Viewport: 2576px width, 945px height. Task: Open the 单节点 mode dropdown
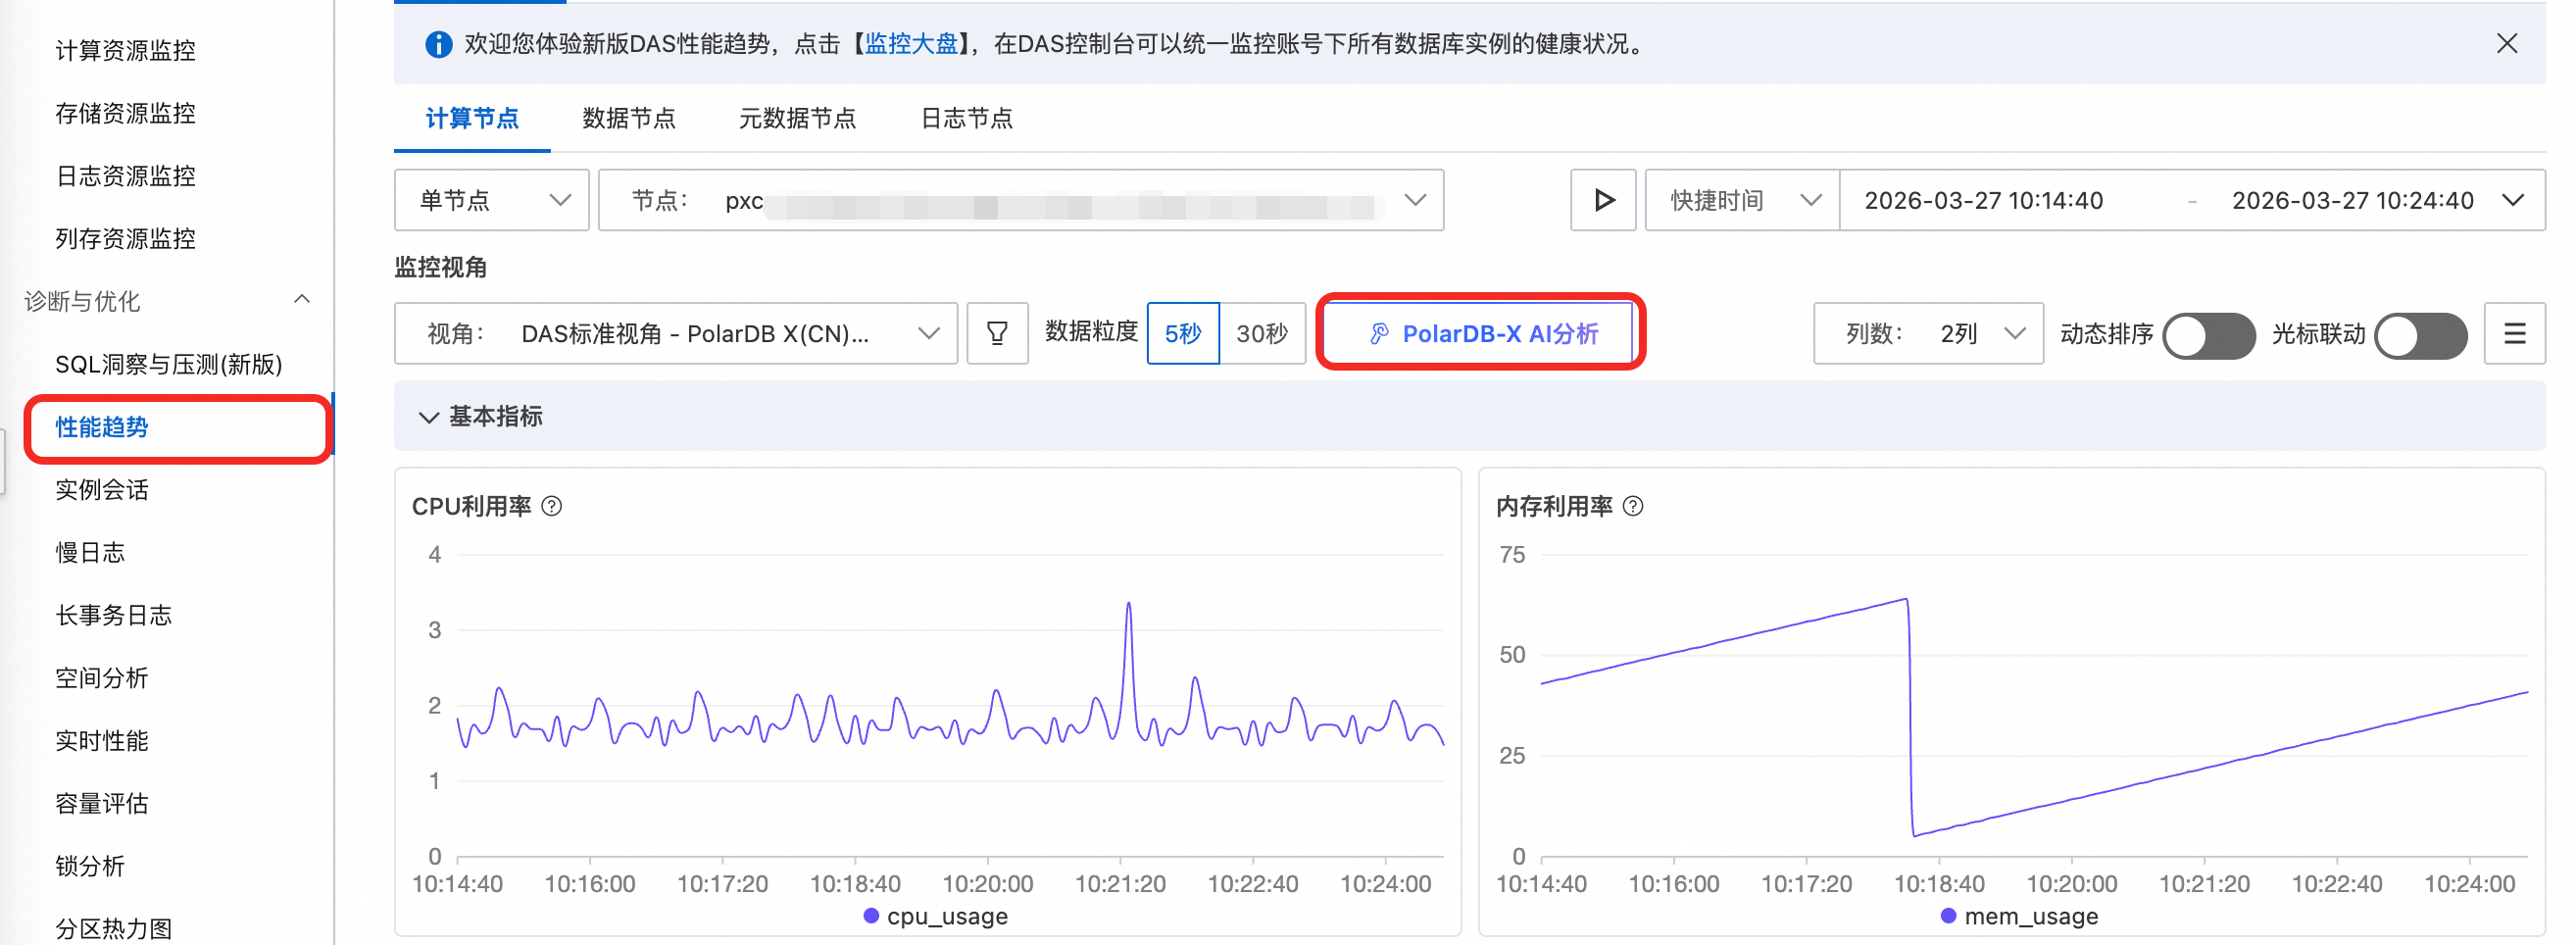tap(492, 200)
